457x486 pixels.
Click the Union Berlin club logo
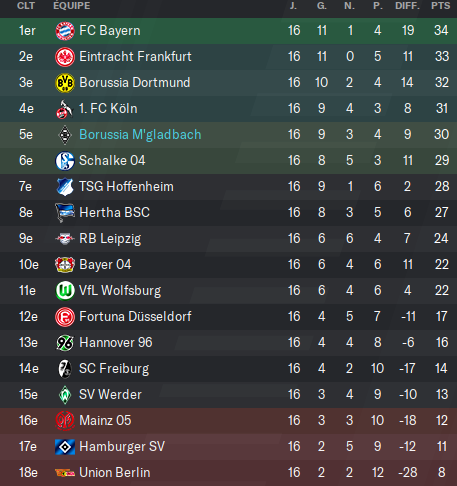coord(65,473)
